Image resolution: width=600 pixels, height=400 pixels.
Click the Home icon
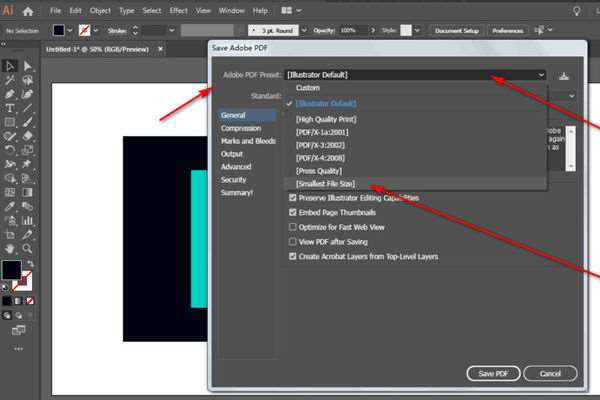click(28, 11)
